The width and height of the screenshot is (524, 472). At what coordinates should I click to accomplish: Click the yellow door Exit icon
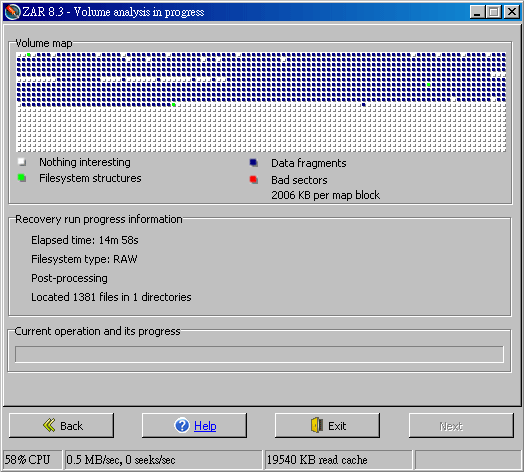[x=317, y=425]
